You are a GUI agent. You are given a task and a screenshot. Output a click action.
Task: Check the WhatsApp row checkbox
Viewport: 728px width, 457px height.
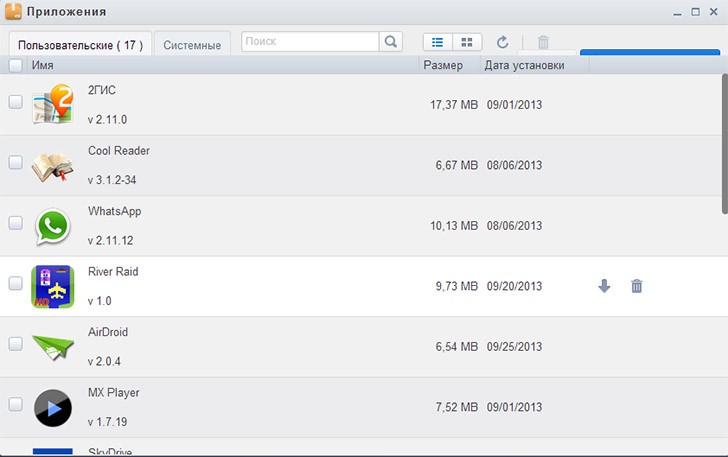15,222
